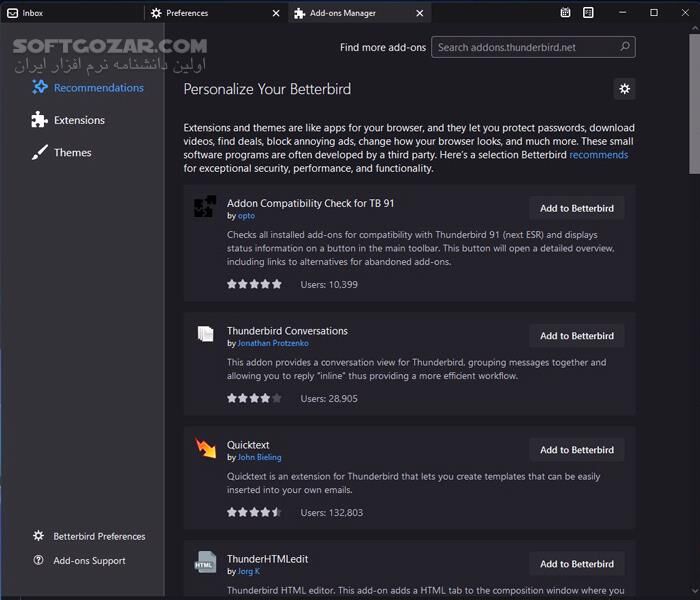Click the Quicktext arrow icon
Image resolution: width=700 pixels, height=600 pixels.
(x=205, y=448)
